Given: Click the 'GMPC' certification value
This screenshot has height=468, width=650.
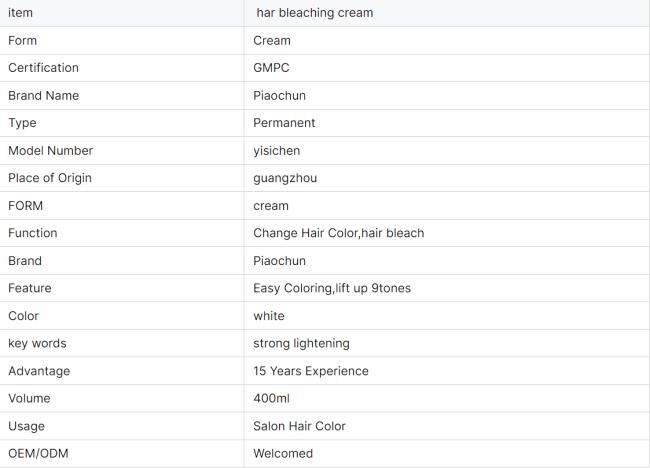Looking at the screenshot, I should [271, 68].
